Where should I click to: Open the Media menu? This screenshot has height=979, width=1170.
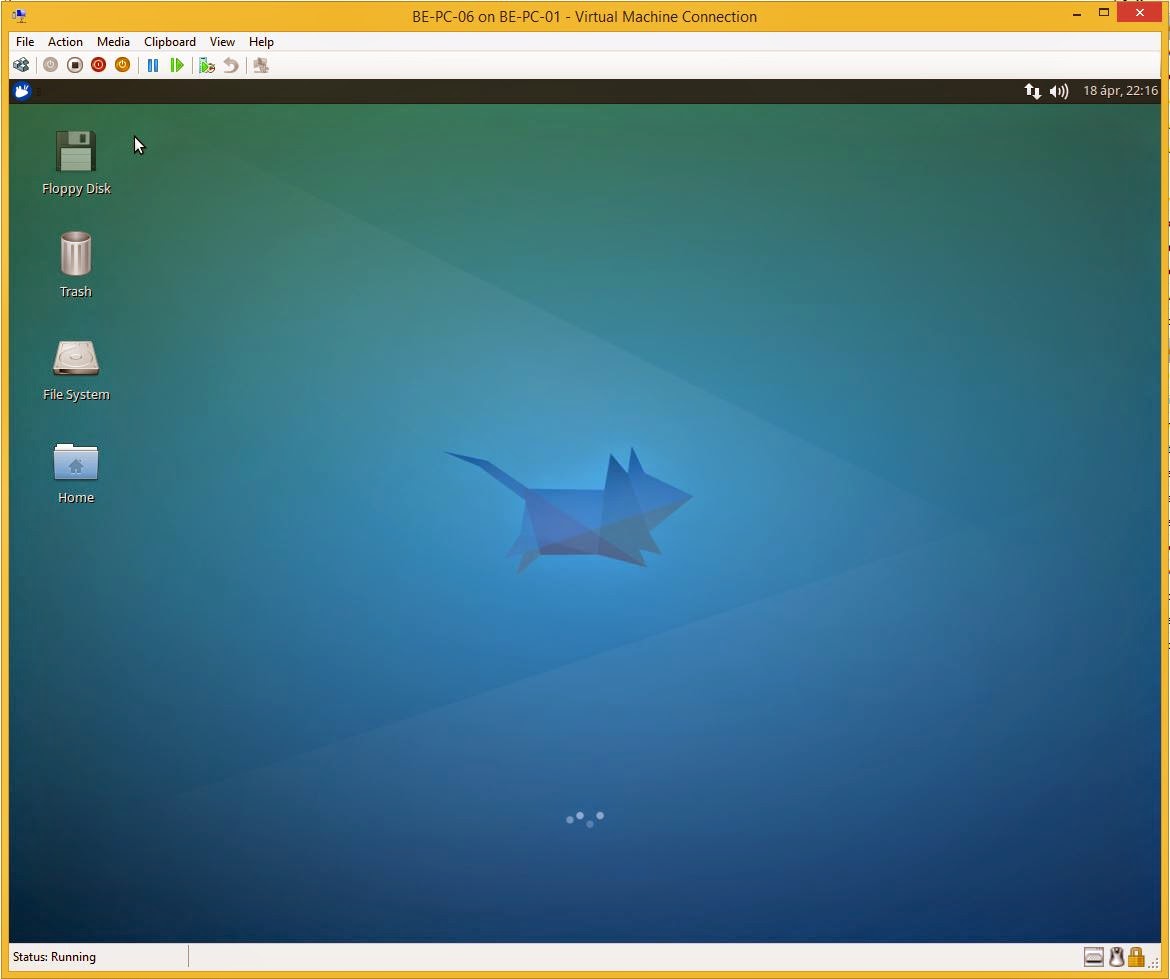(113, 42)
